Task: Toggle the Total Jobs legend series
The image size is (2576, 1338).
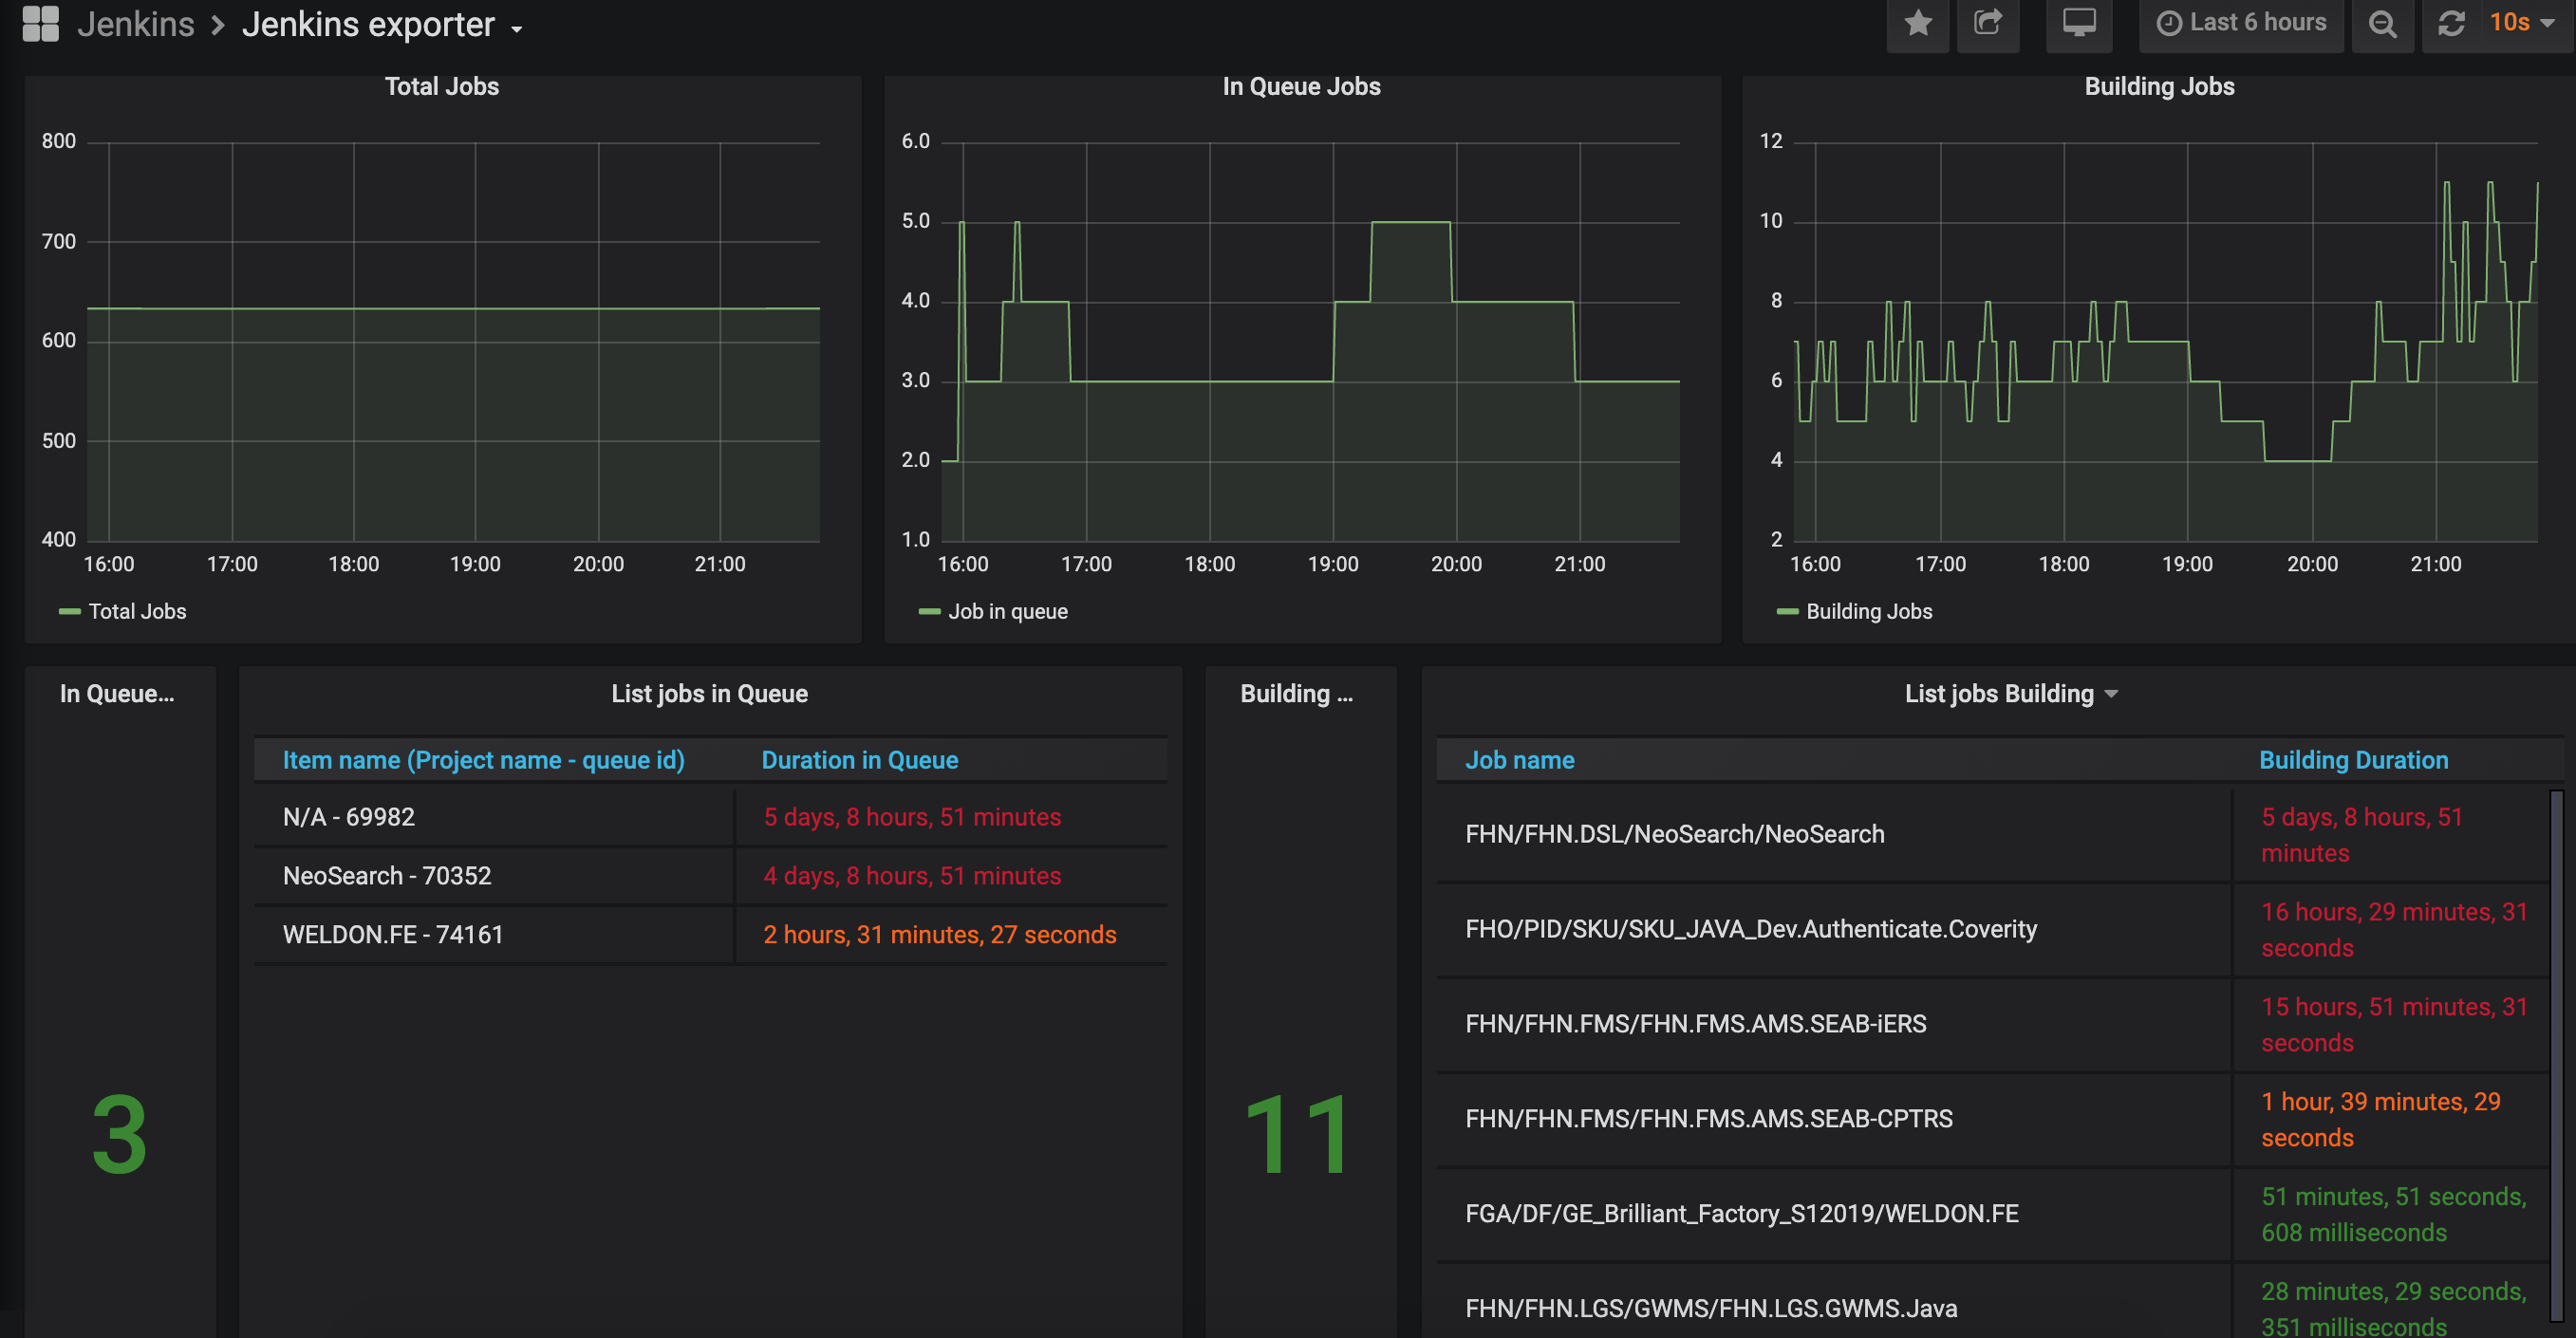Action: coord(137,612)
